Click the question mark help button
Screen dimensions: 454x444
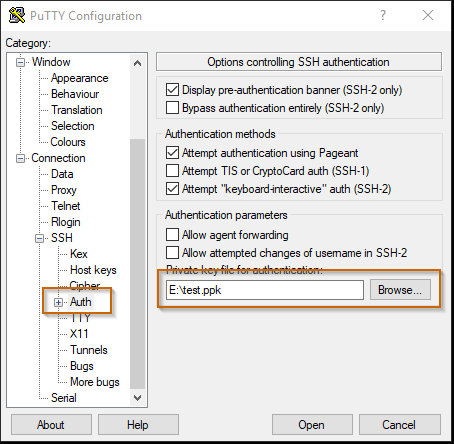tap(383, 15)
